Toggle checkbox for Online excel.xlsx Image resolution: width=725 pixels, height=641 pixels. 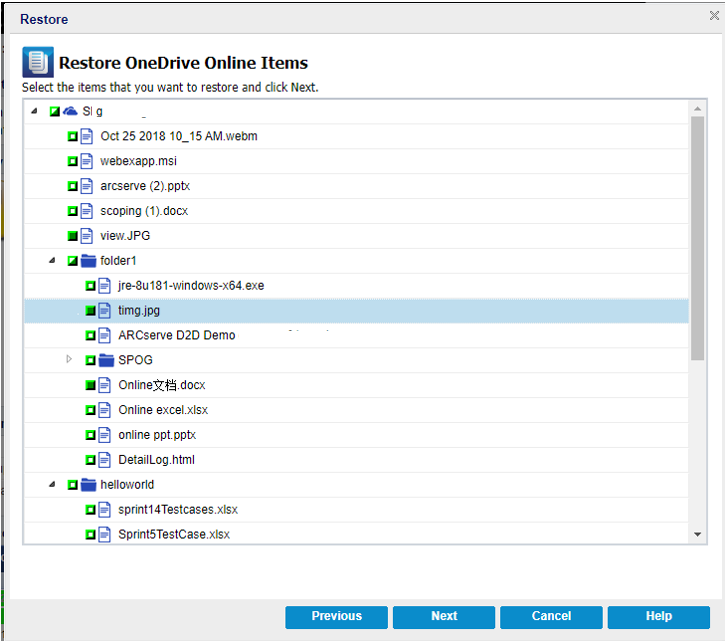(90, 410)
